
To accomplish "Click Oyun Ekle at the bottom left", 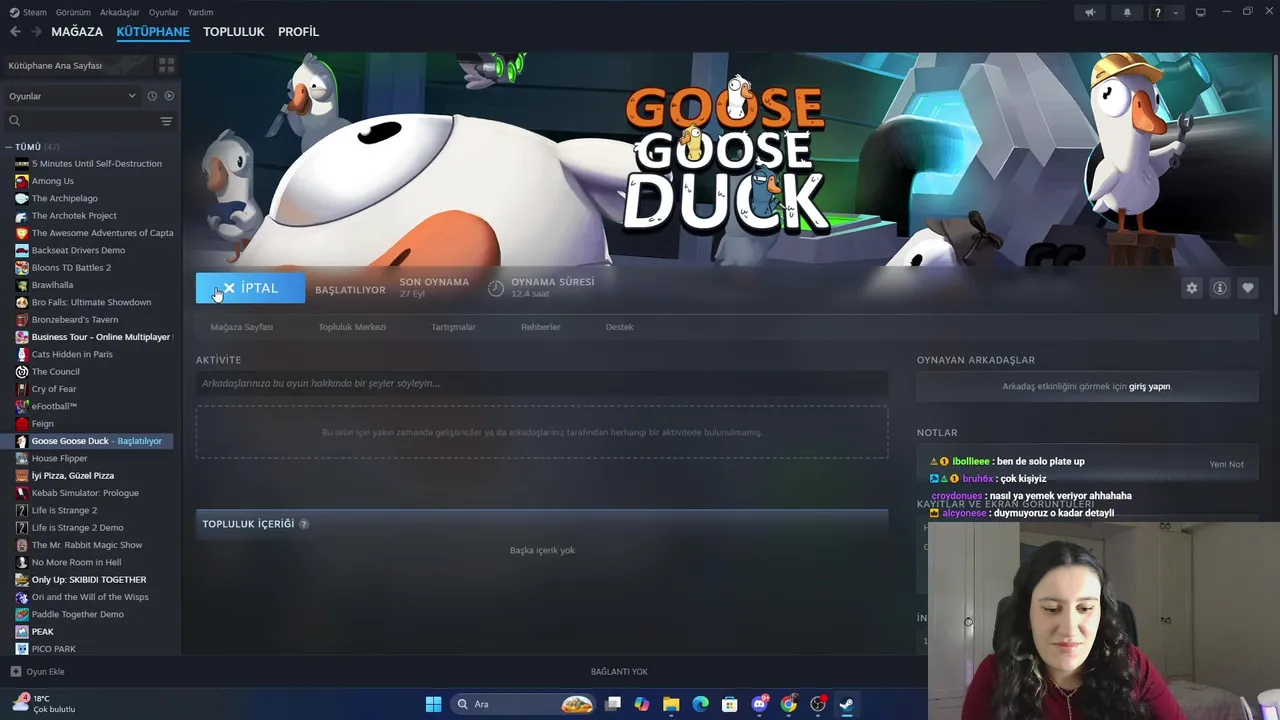I will 37,672.
